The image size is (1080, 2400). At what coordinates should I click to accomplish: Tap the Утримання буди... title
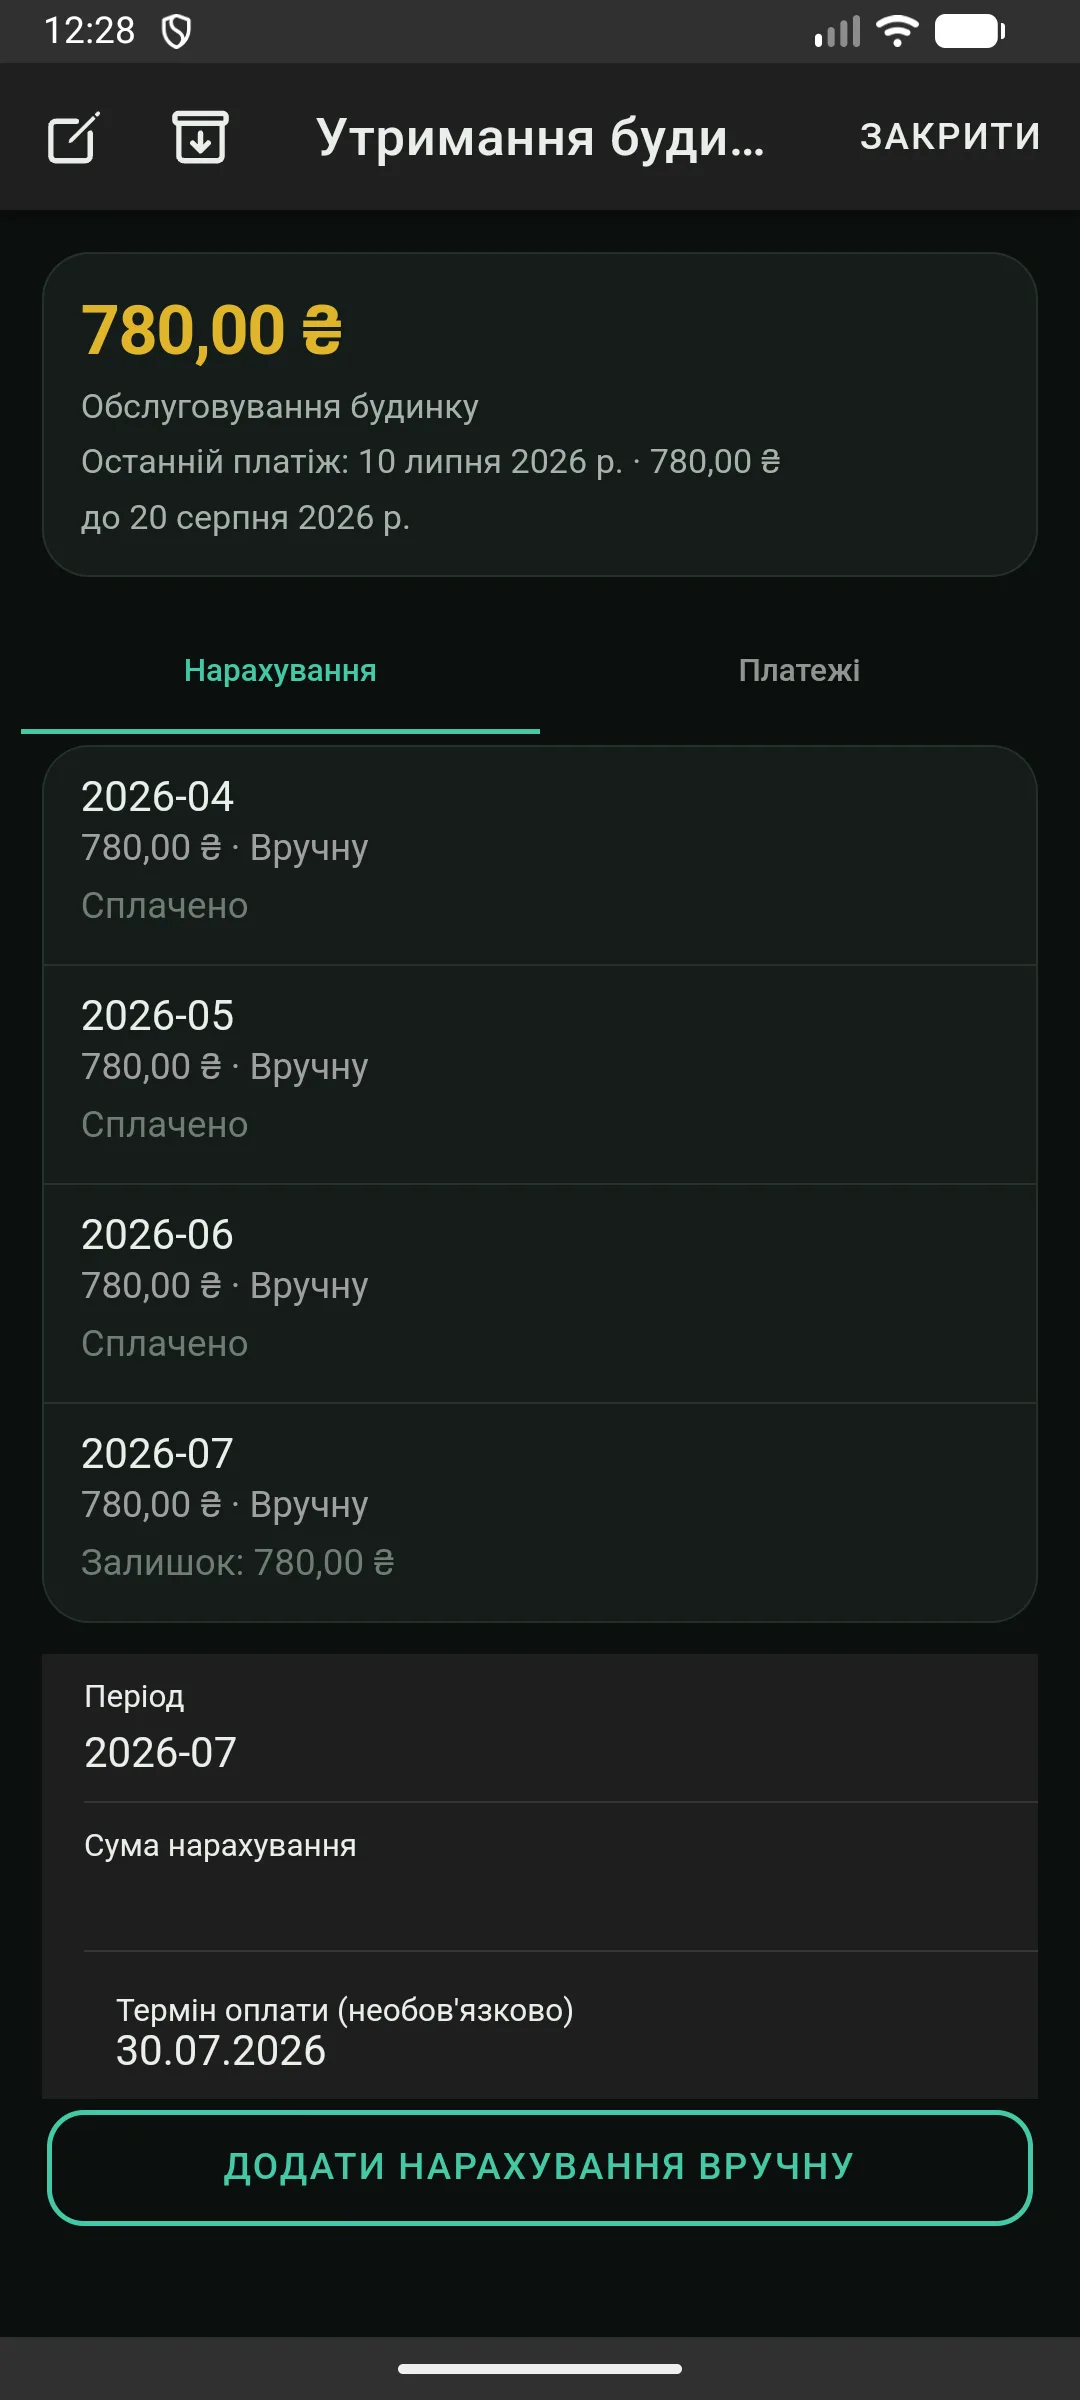click(x=540, y=137)
